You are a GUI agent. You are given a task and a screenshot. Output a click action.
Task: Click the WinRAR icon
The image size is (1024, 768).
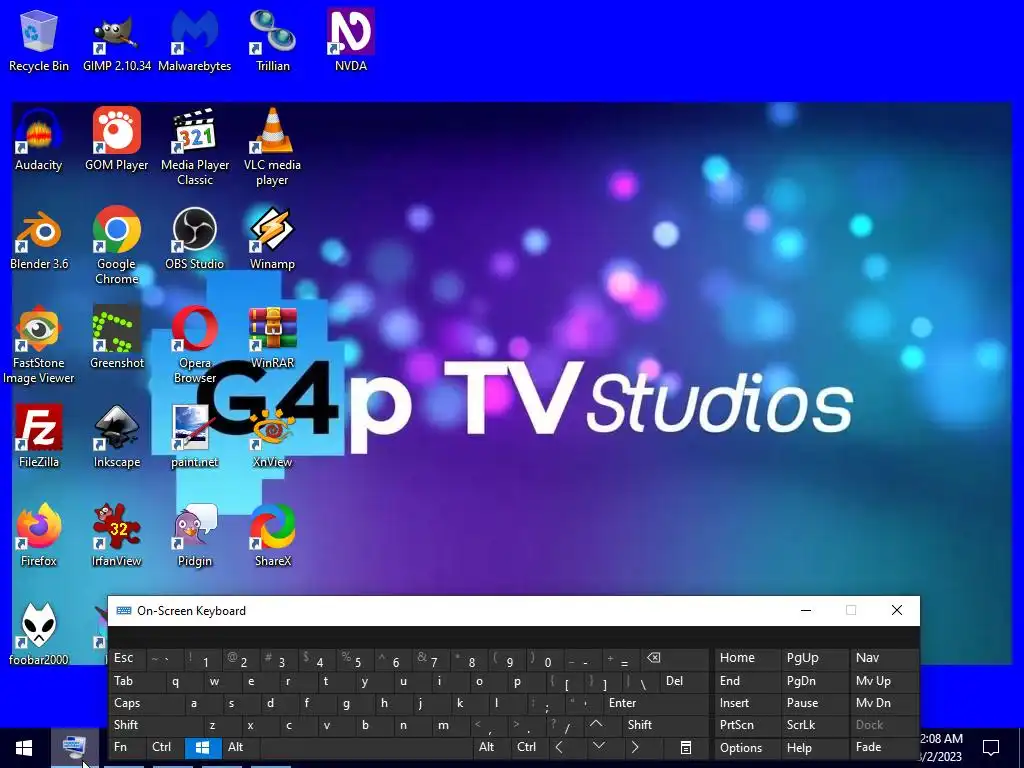[272, 338]
